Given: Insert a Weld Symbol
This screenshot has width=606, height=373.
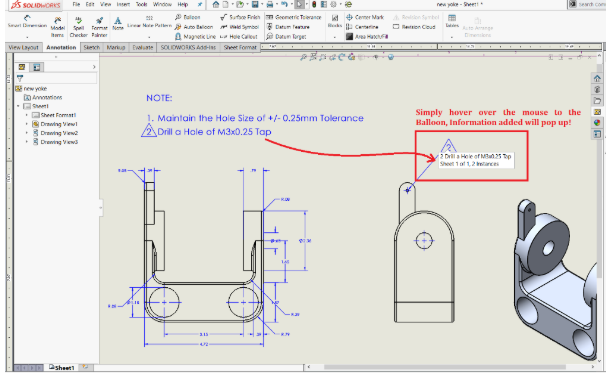Looking at the screenshot, I should tap(239, 27).
